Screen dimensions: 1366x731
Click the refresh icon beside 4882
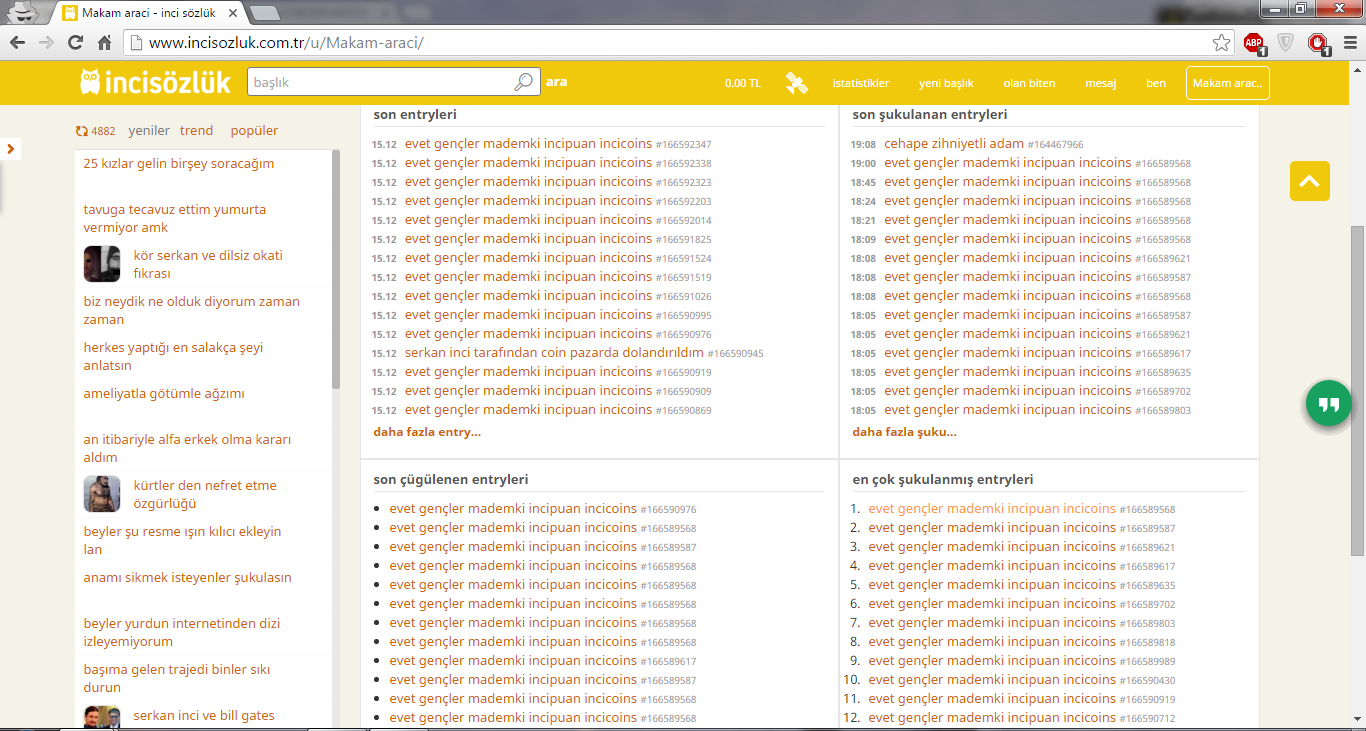tap(81, 131)
